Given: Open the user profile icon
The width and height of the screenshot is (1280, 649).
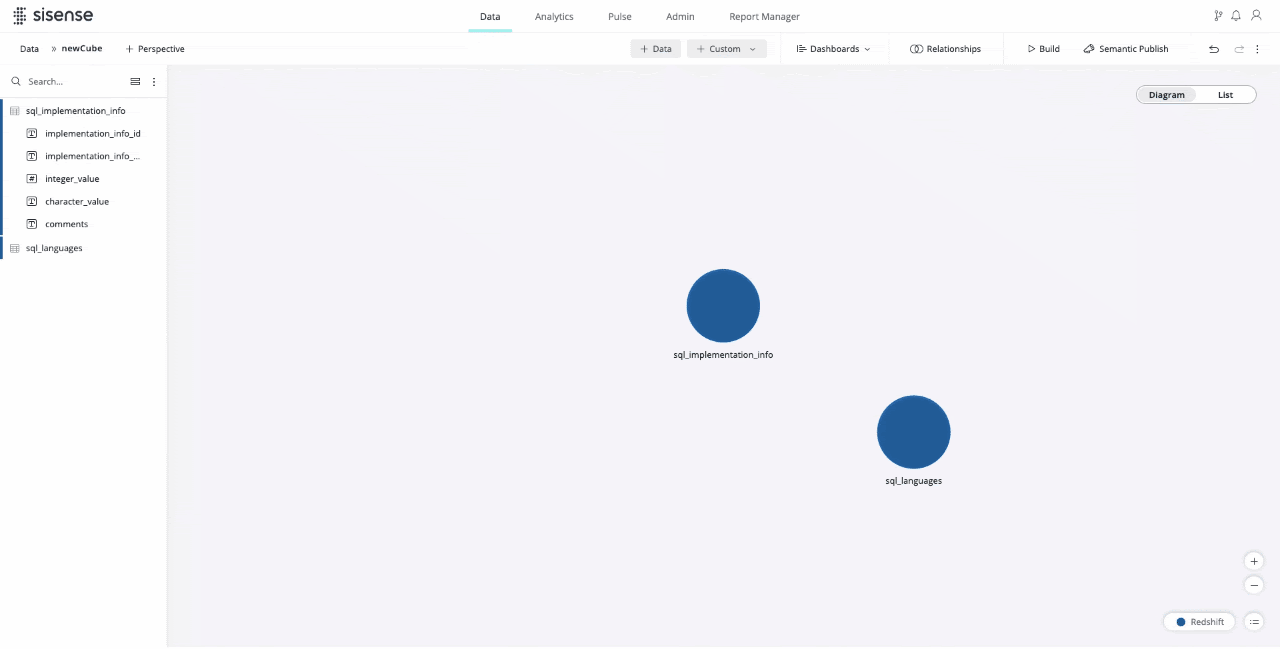Looking at the screenshot, I should point(1256,16).
